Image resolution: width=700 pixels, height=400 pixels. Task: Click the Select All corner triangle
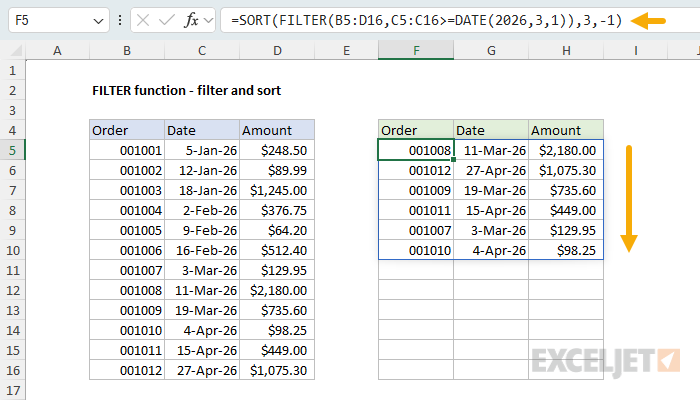(16, 51)
